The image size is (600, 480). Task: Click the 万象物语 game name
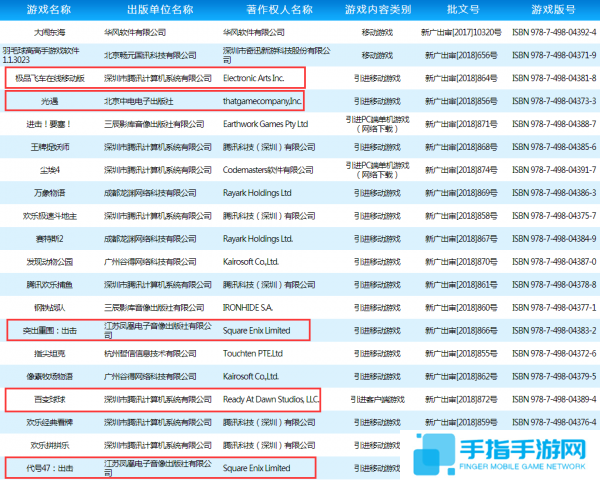[50, 192]
